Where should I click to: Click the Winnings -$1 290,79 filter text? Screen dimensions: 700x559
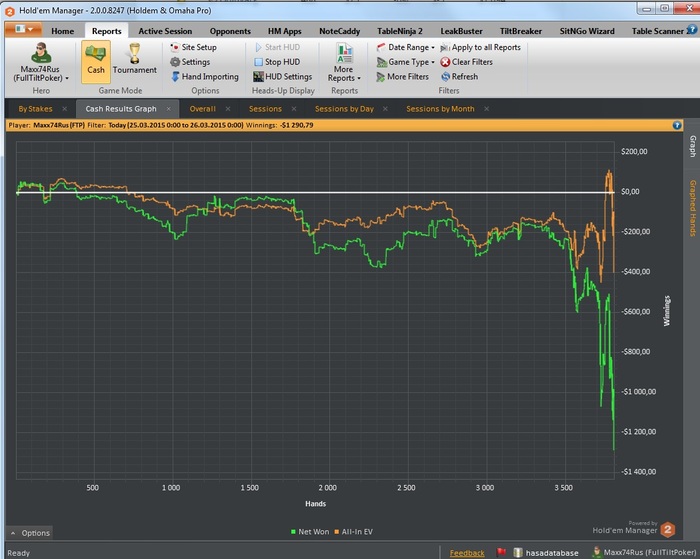tap(279, 125)
